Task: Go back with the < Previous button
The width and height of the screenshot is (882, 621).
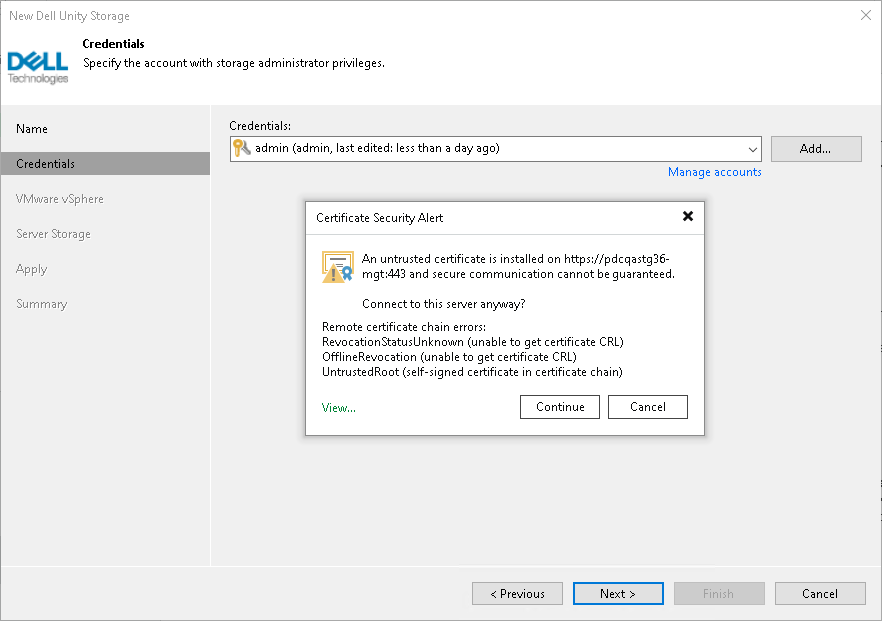Action: click(517, 593)
